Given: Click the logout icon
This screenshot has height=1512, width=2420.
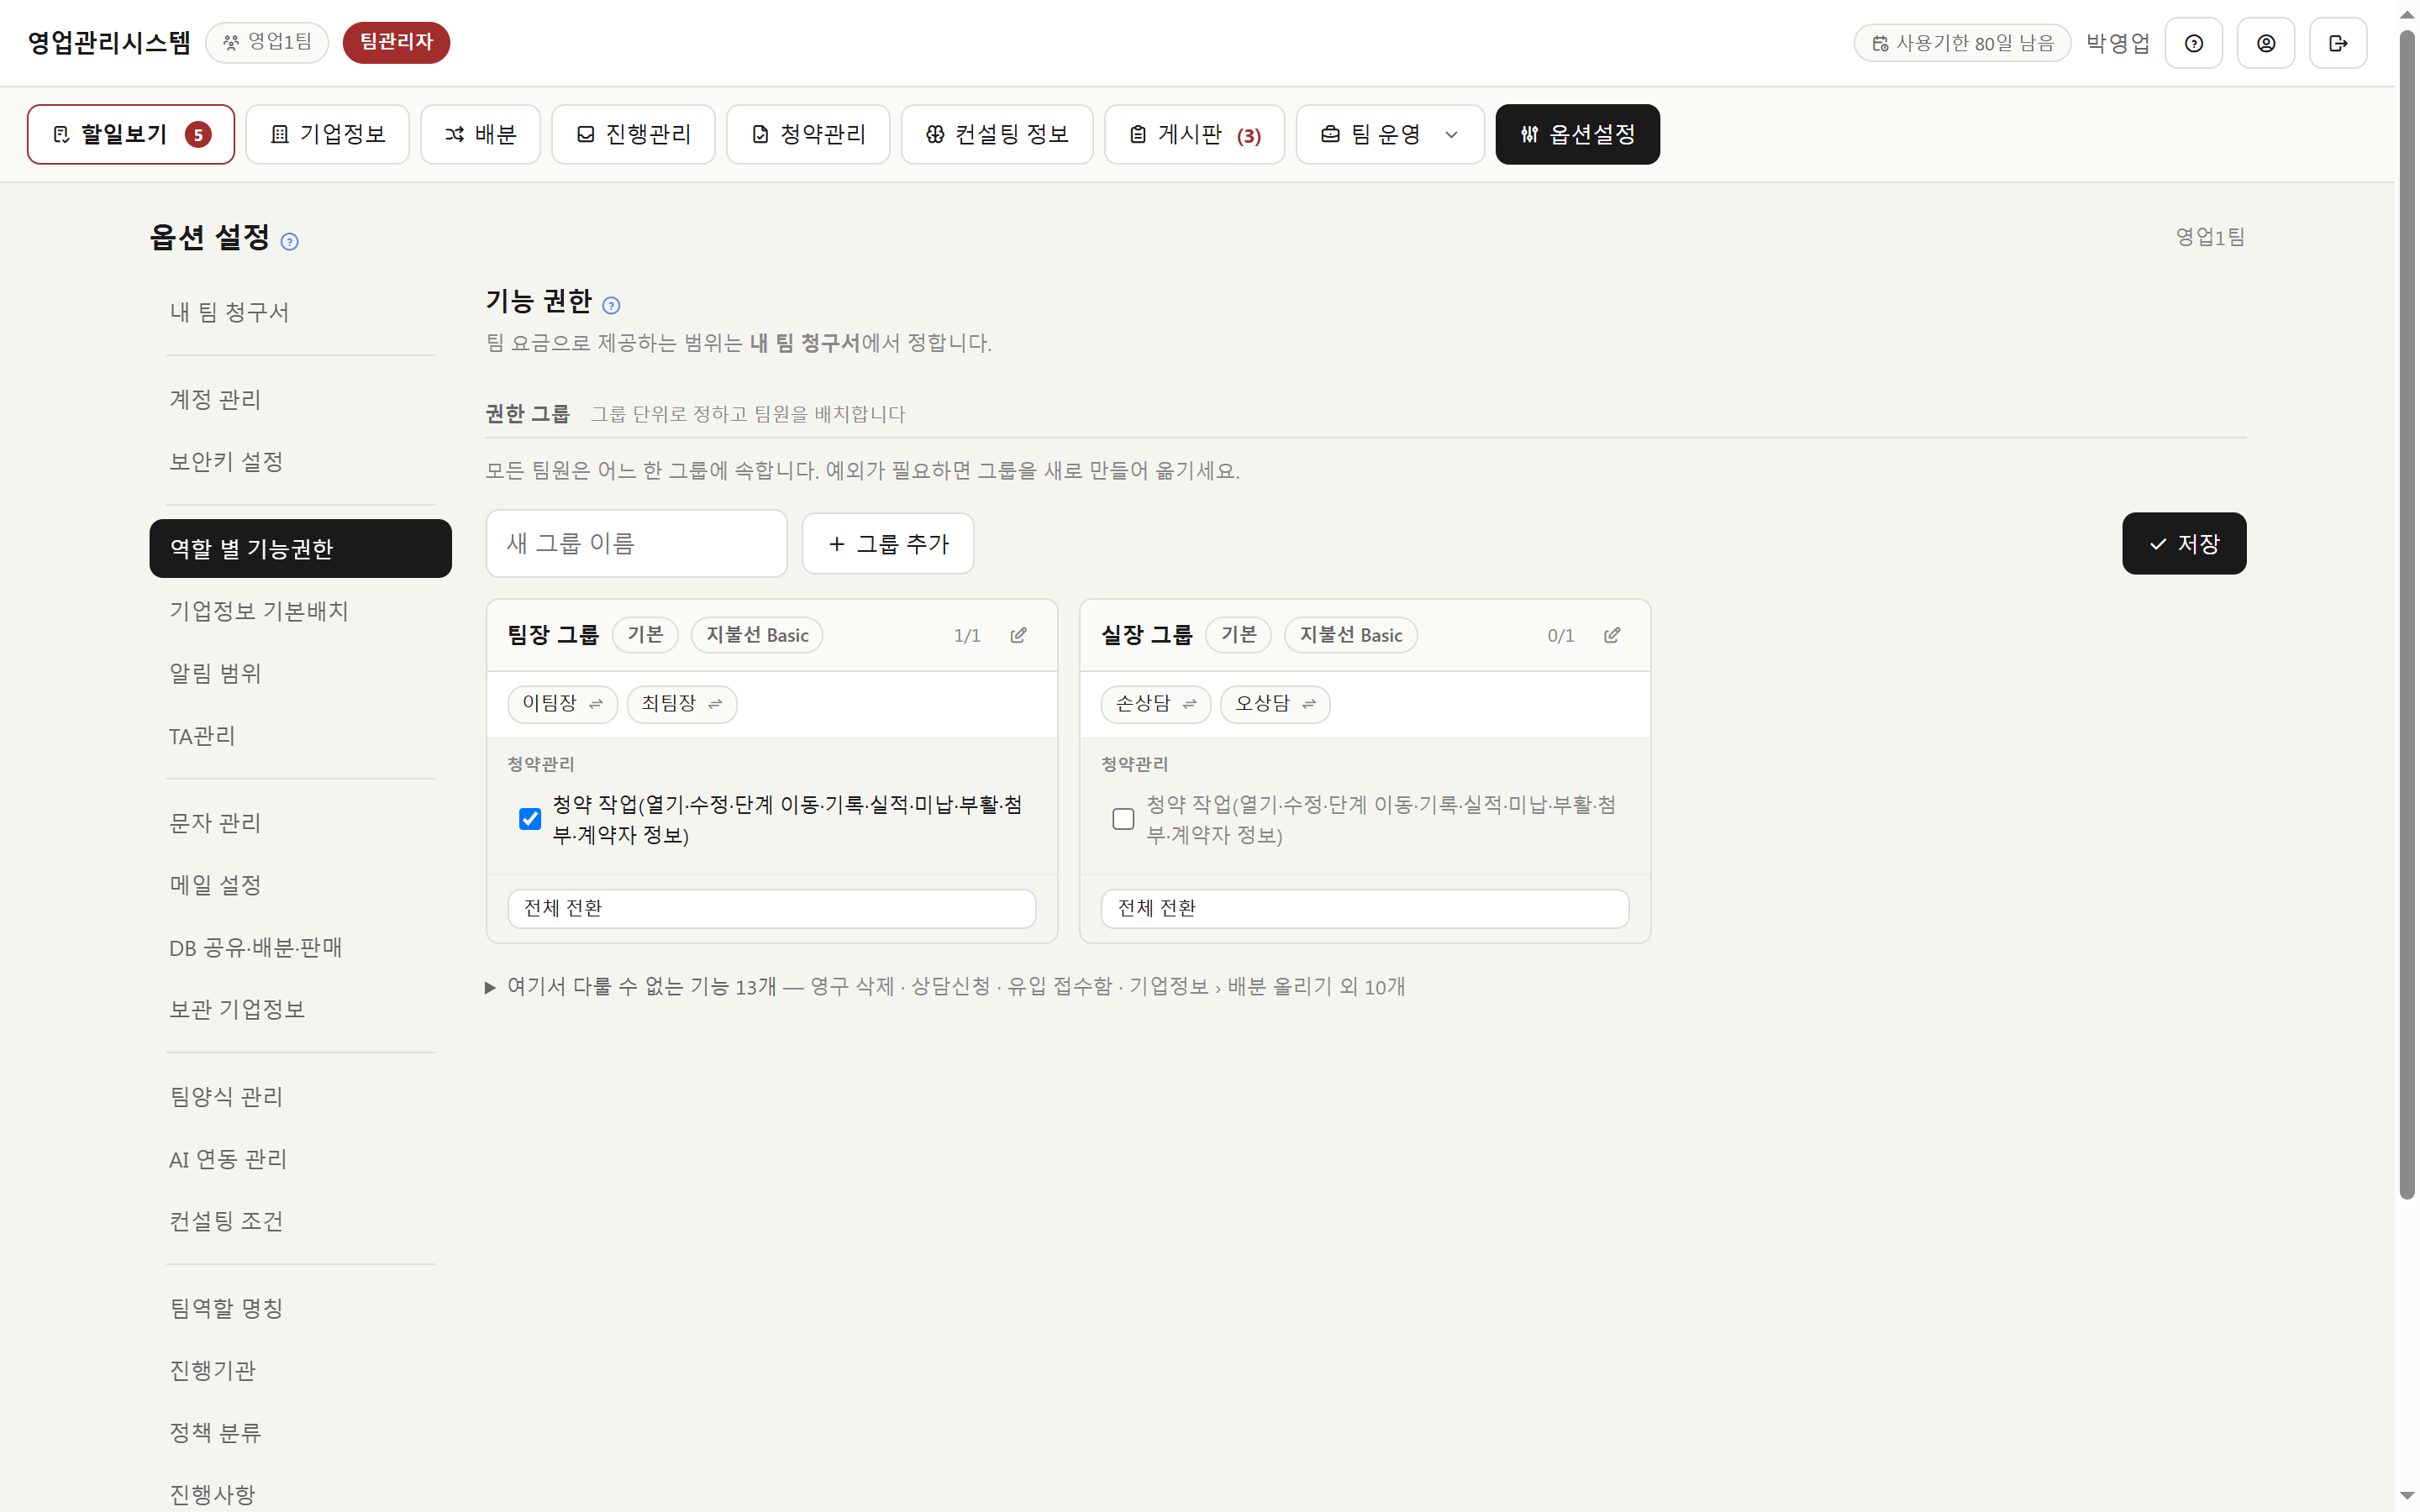Looking at the screenshot, I should pyautogui.click(x=2337, y=43).
